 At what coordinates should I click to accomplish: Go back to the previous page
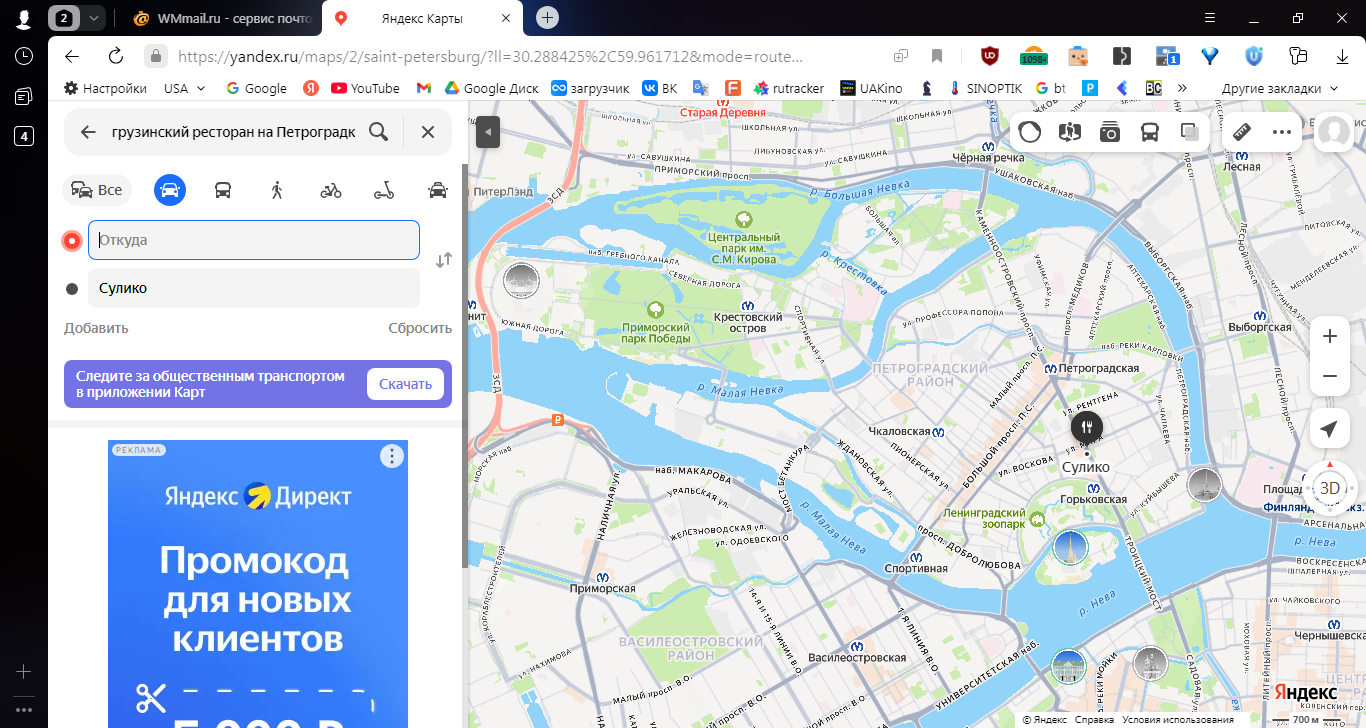(72, 56)
